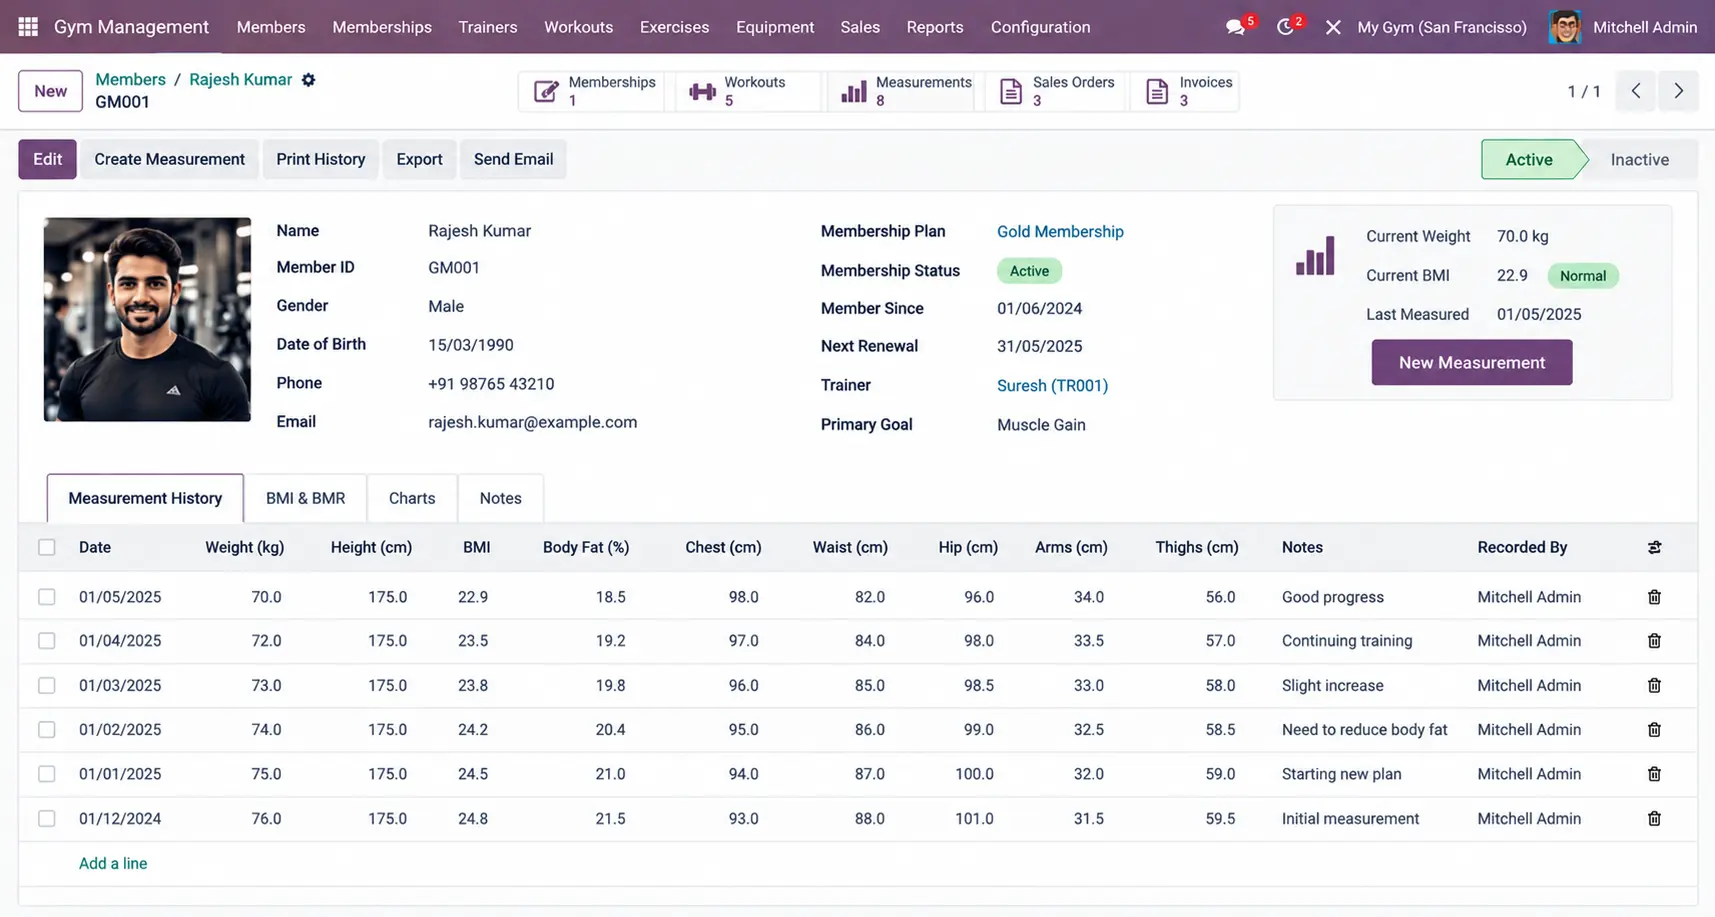Click the New Measurement button
The width and height of the screenshot is (1715, 917).
click(1471, 362)
